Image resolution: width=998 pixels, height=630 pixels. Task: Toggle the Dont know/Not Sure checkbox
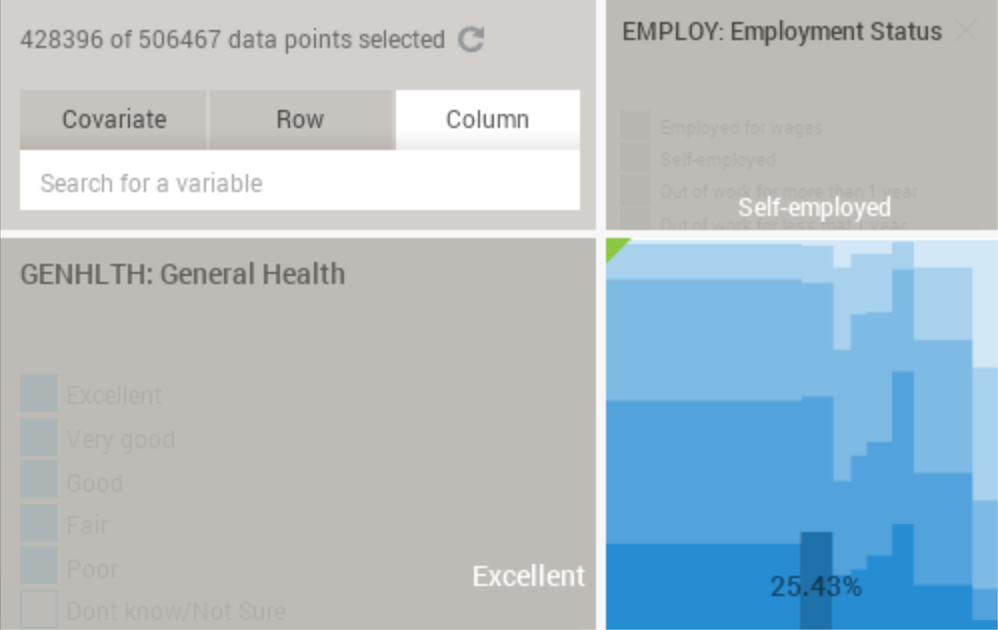pos(39,609)
